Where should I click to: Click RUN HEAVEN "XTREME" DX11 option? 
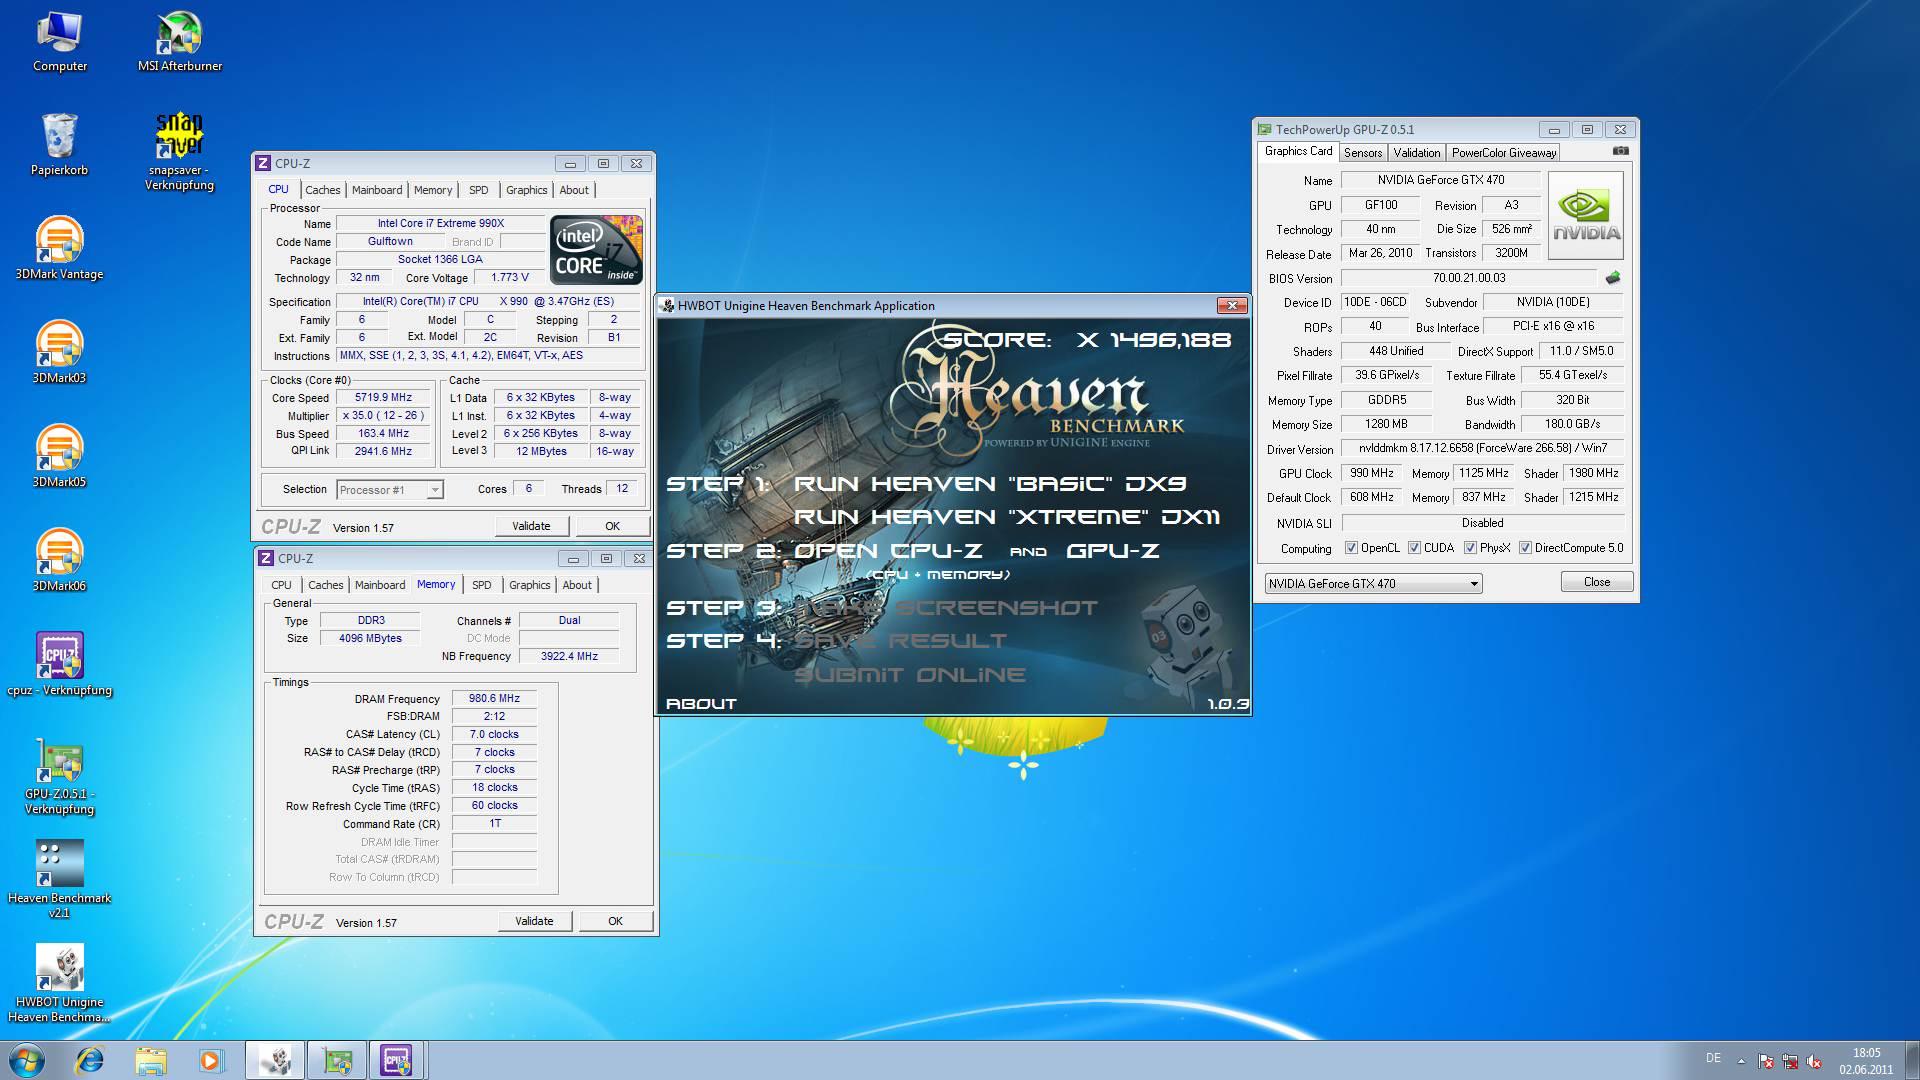click(1007, 517)
